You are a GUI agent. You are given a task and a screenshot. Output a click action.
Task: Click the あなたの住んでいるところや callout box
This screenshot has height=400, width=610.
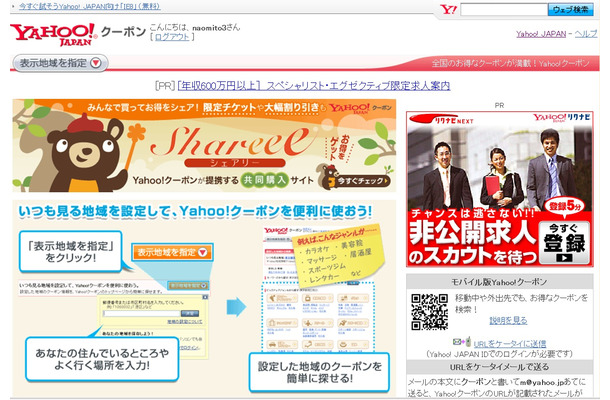point(102,359)
